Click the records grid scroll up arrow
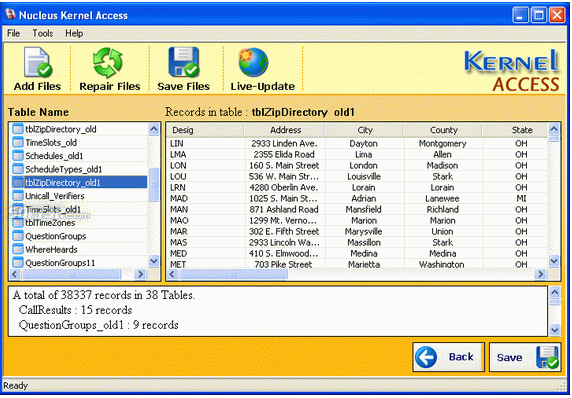Viewport: 572px width, 398px height. pos(554,129)
